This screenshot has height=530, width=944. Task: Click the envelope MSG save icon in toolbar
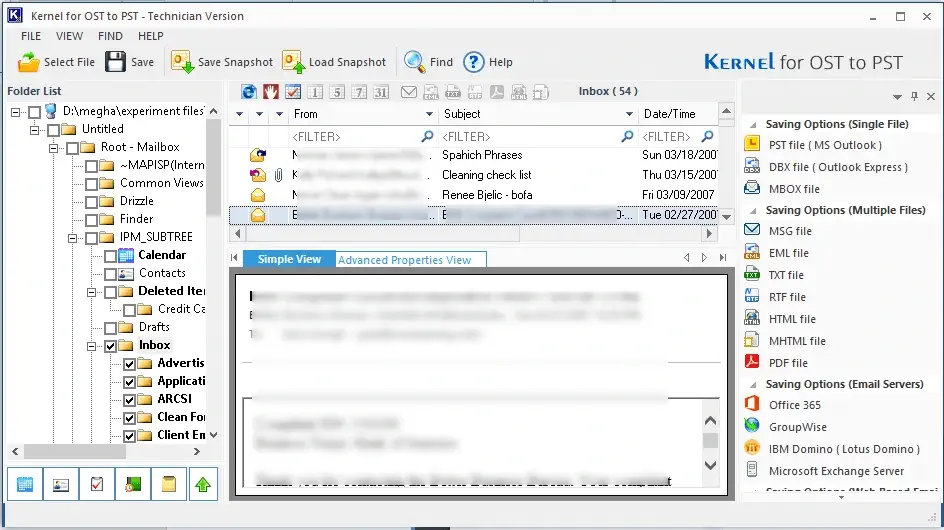[x=409, y=92]
